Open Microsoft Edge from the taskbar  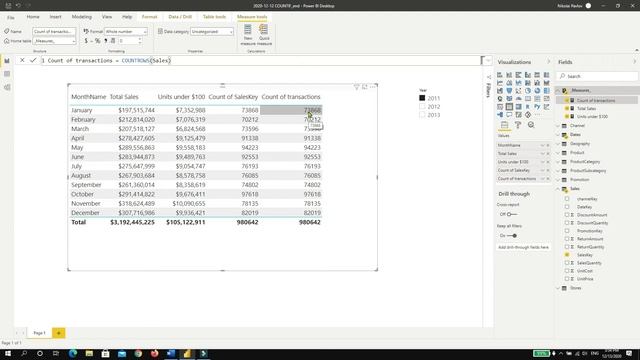click(x=73, y=353)
